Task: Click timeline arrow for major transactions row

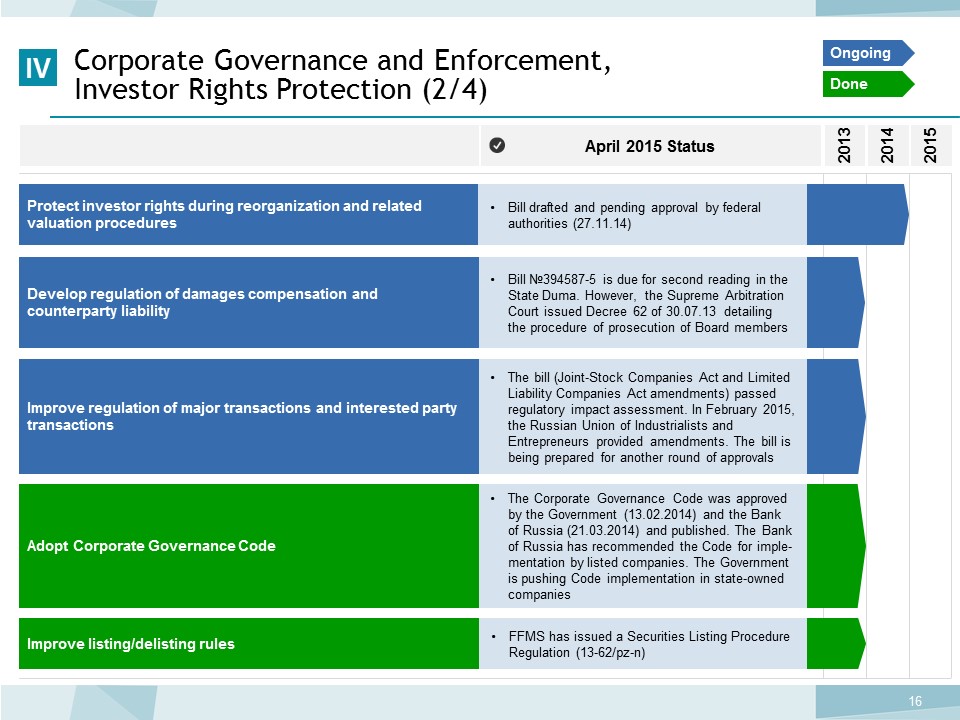Action: 836,416
